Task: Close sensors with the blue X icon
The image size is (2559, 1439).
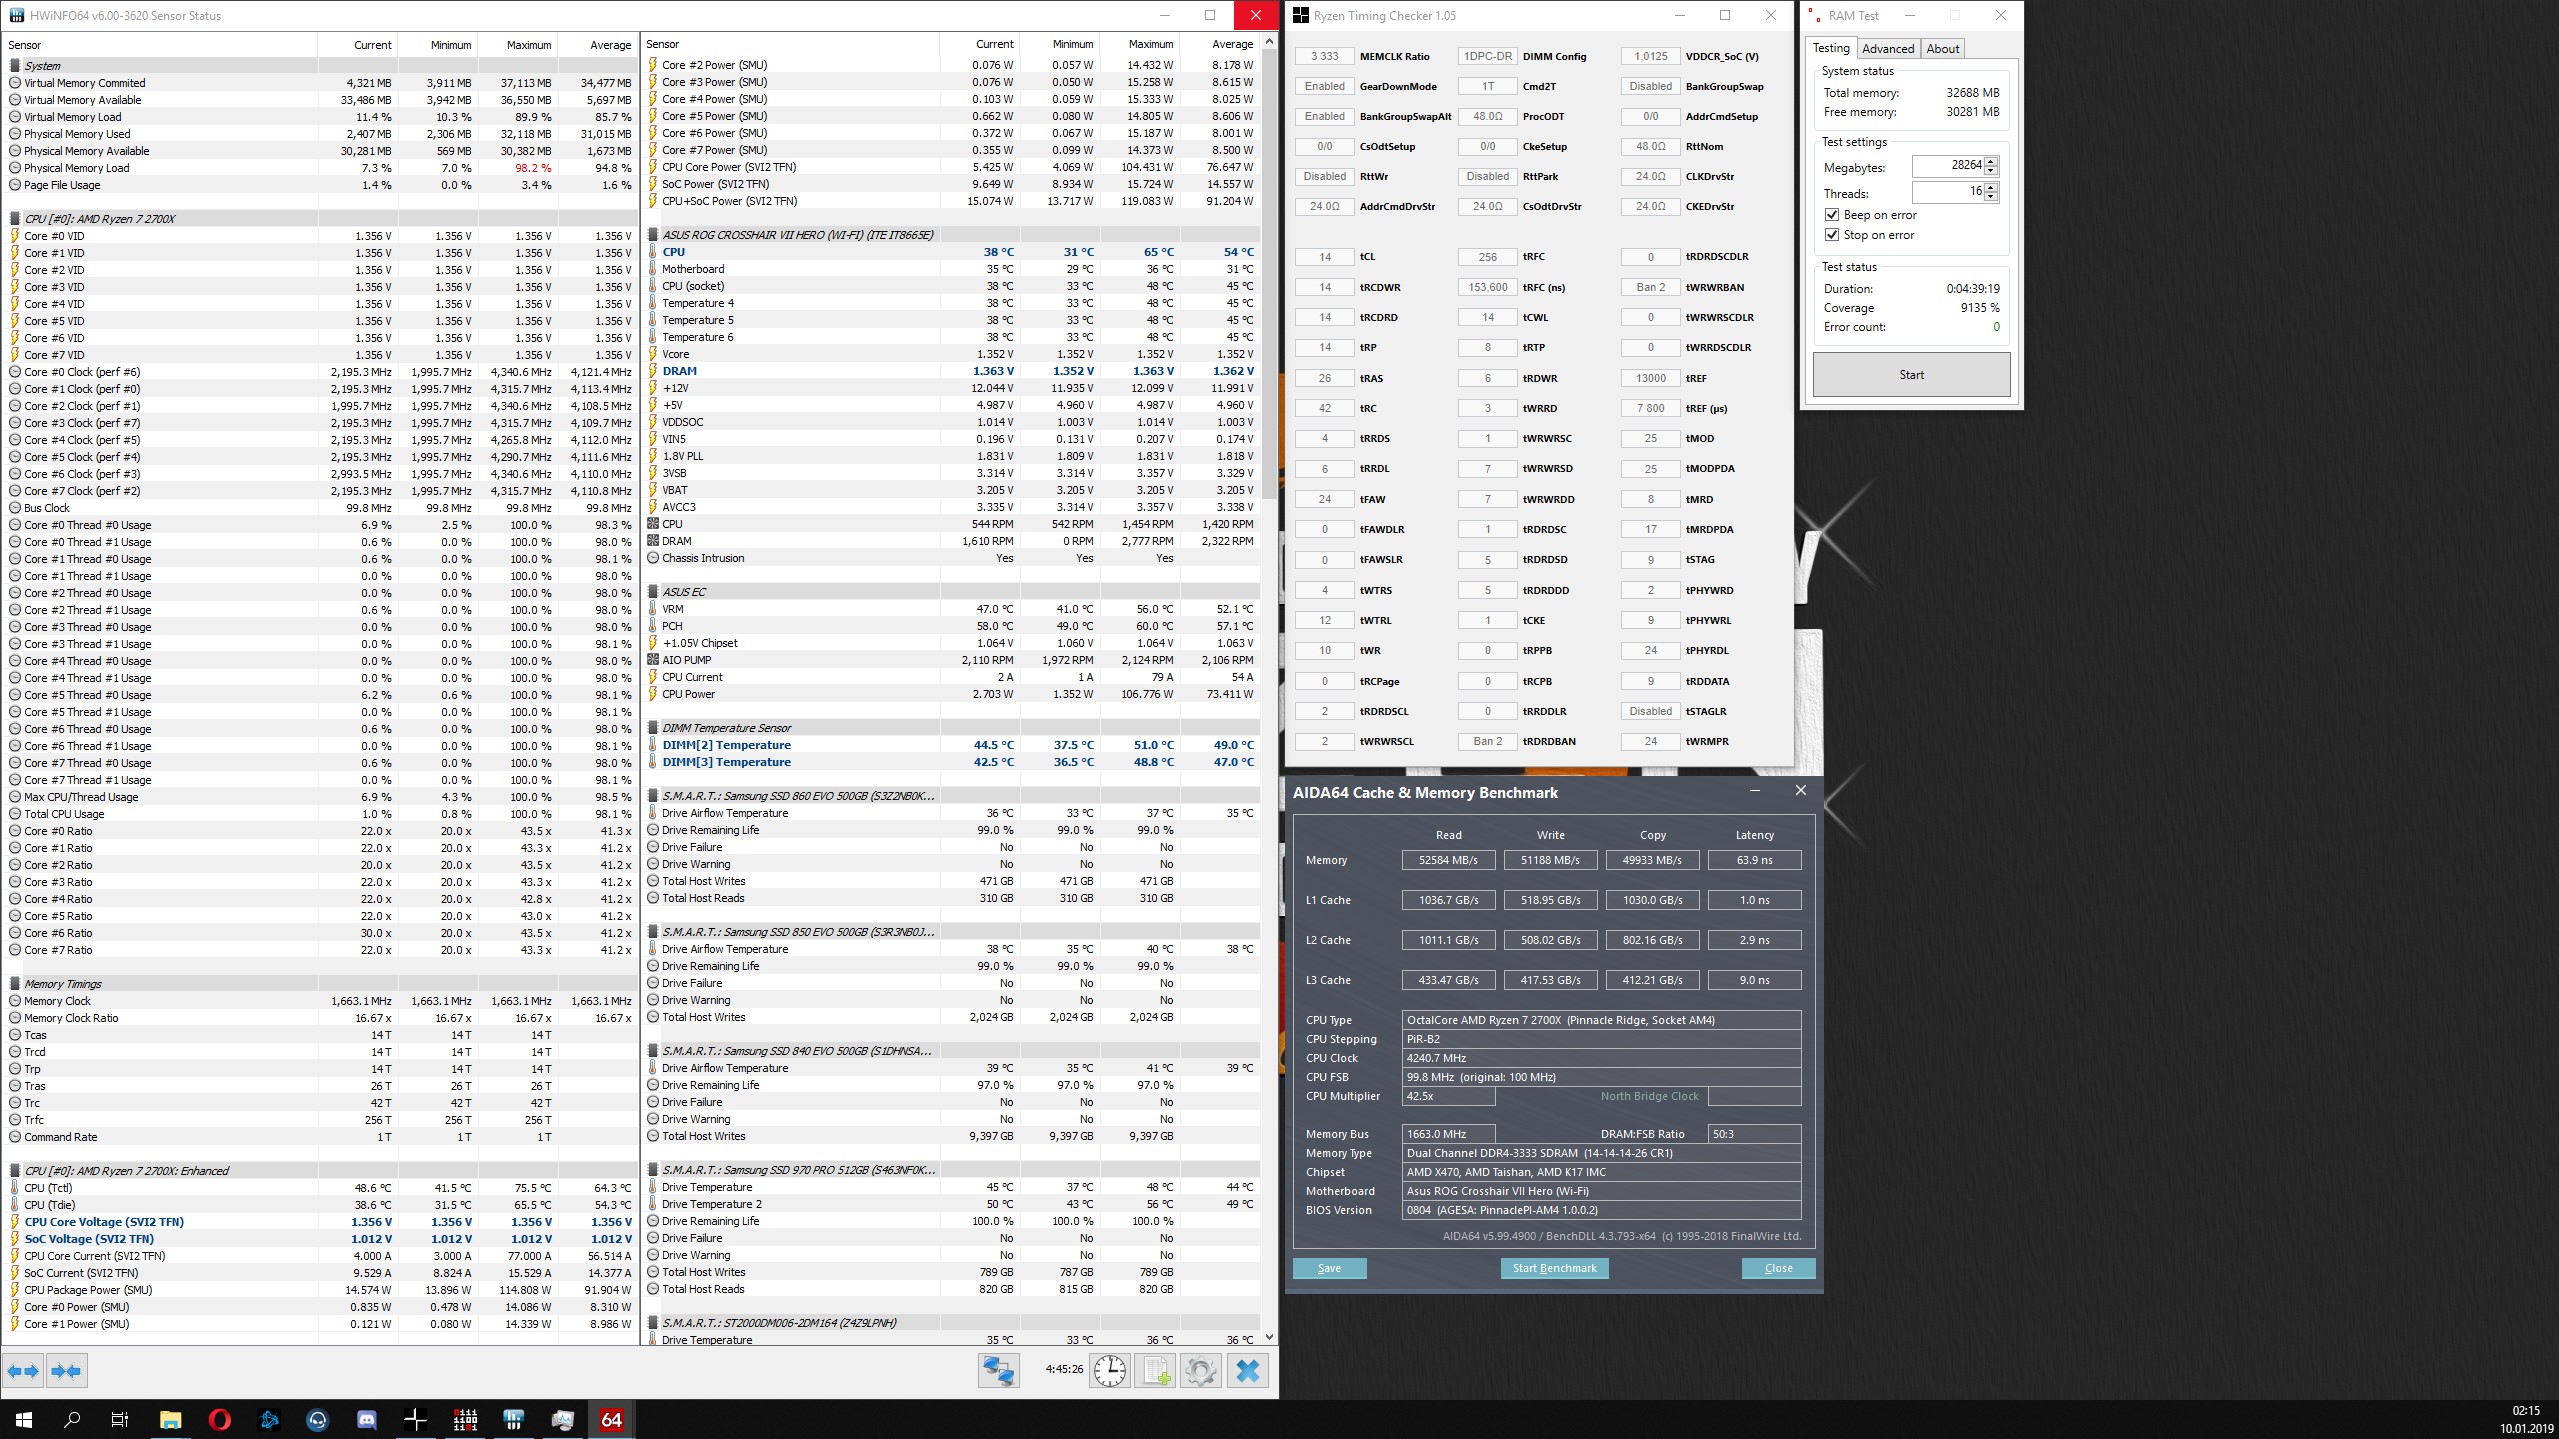Action: click(x=1247, y=1371)
